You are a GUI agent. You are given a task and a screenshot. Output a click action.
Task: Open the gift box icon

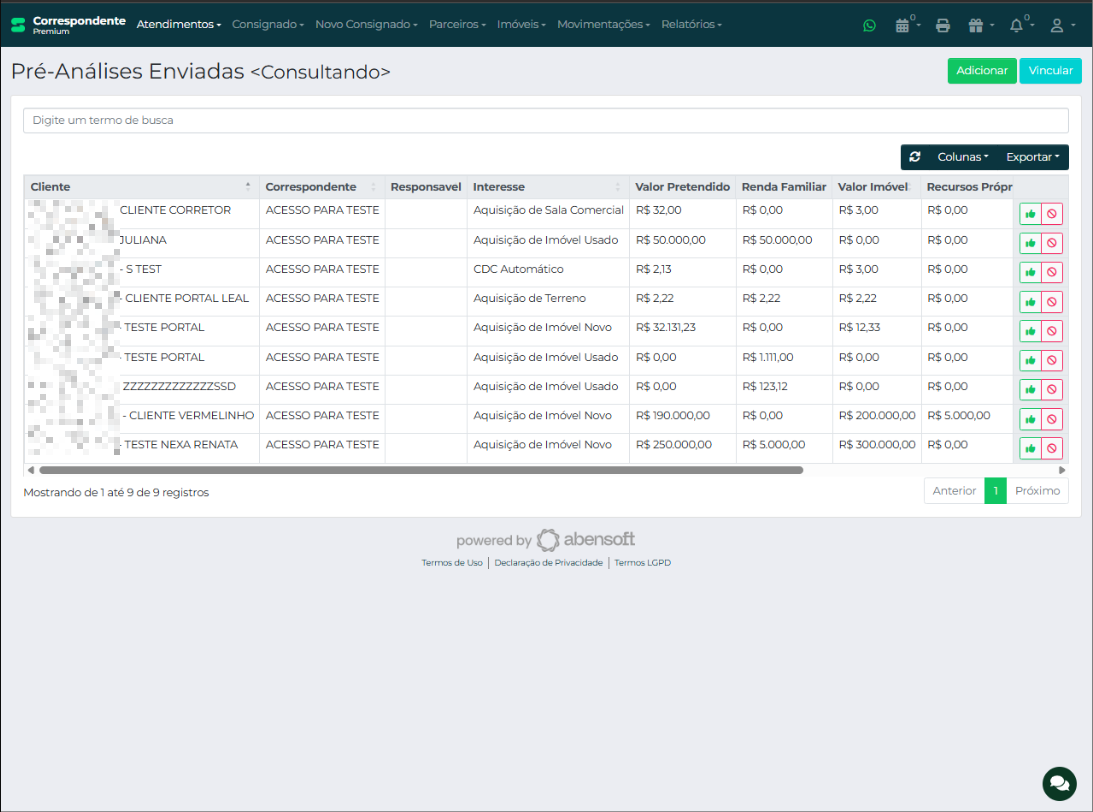tap(976, 25)
